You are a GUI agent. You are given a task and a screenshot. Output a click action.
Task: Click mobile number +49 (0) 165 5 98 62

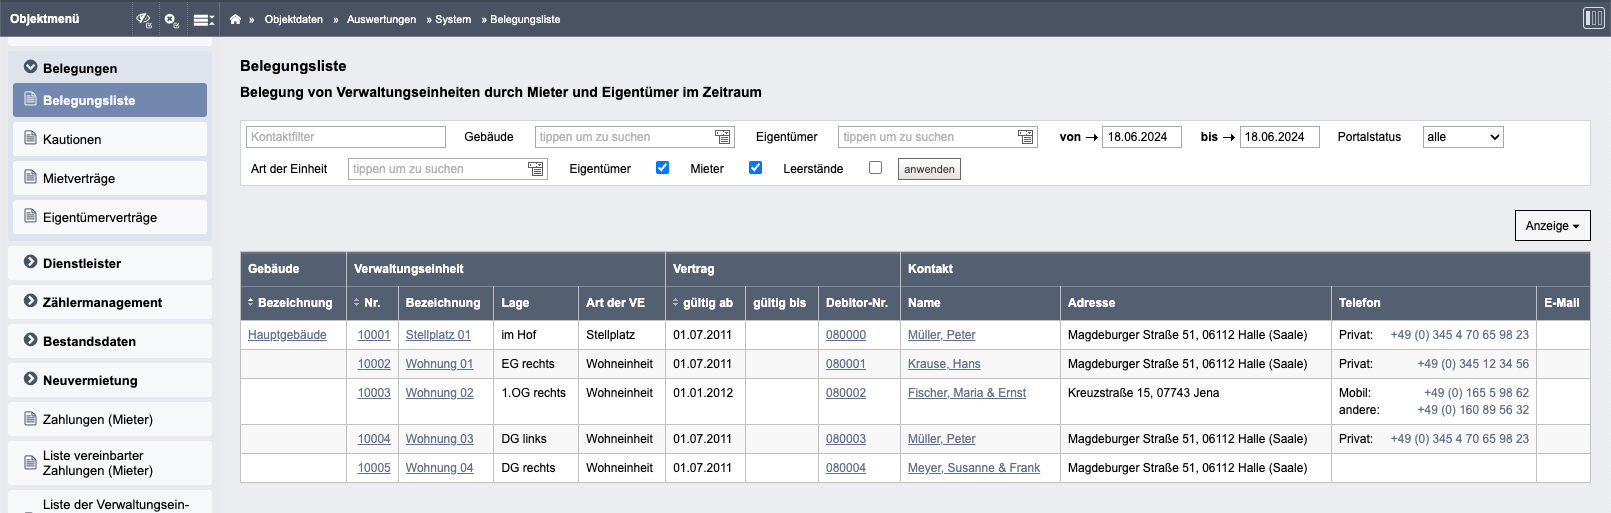1476,393
